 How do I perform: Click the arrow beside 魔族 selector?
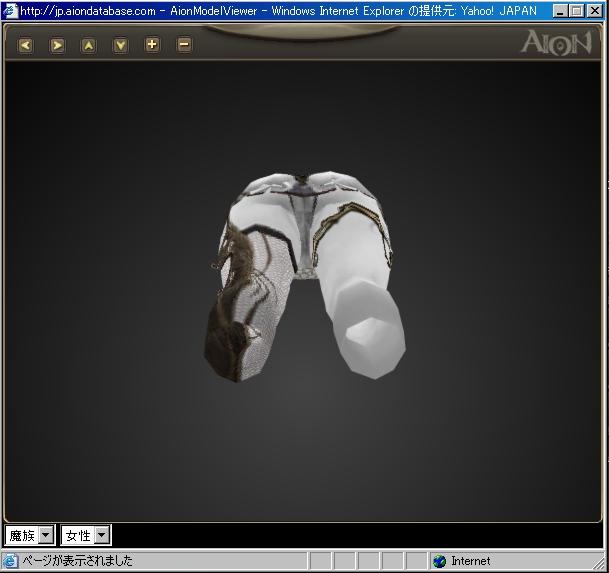[46, 536]
